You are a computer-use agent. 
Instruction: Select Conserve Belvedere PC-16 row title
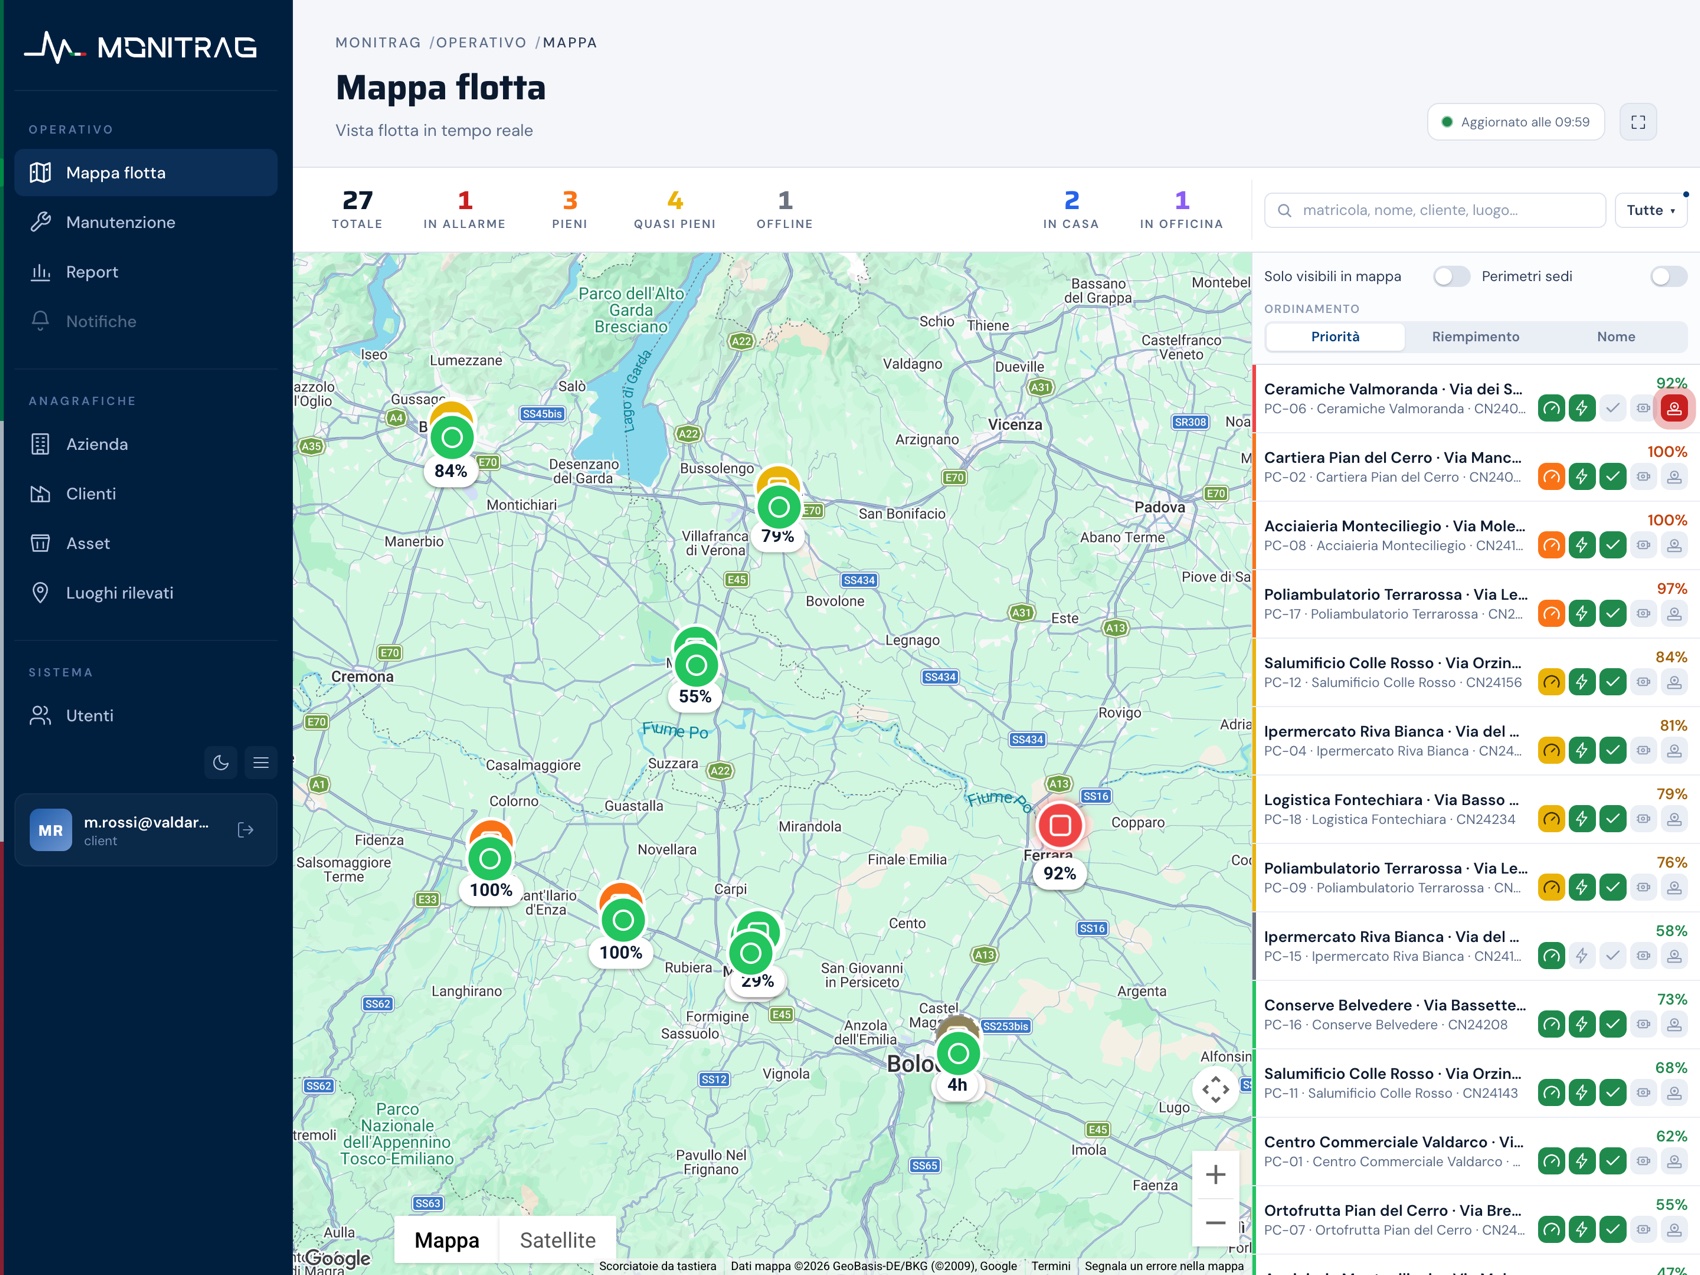pos(1395,1005)
